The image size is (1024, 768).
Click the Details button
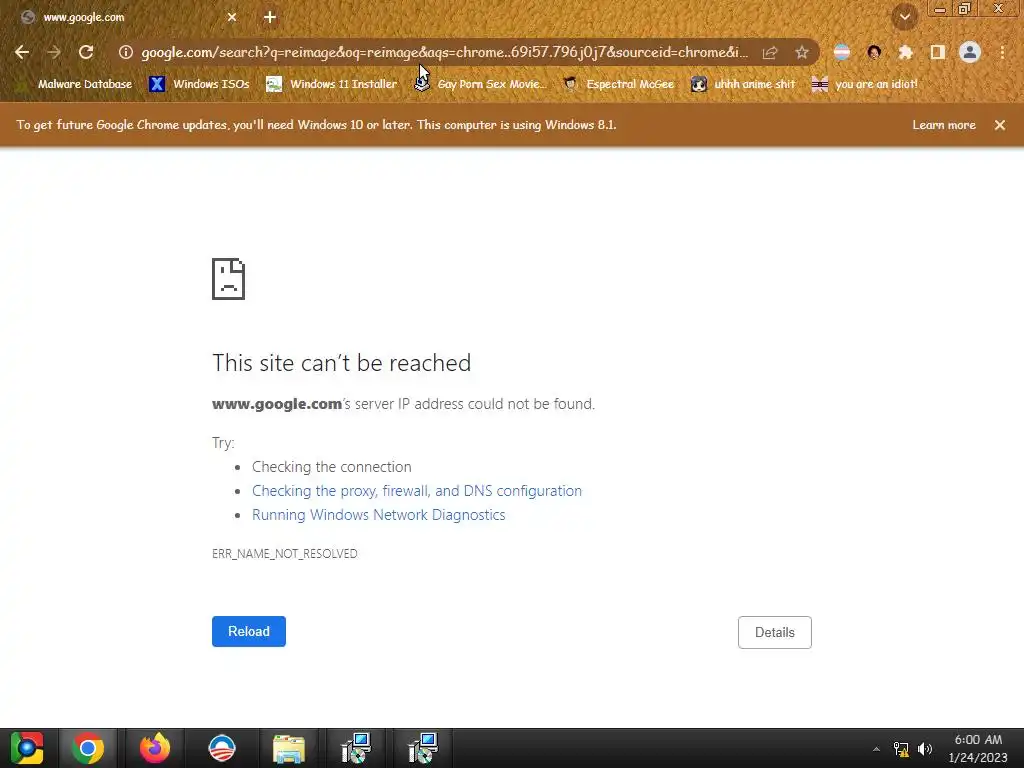(775, 632)
